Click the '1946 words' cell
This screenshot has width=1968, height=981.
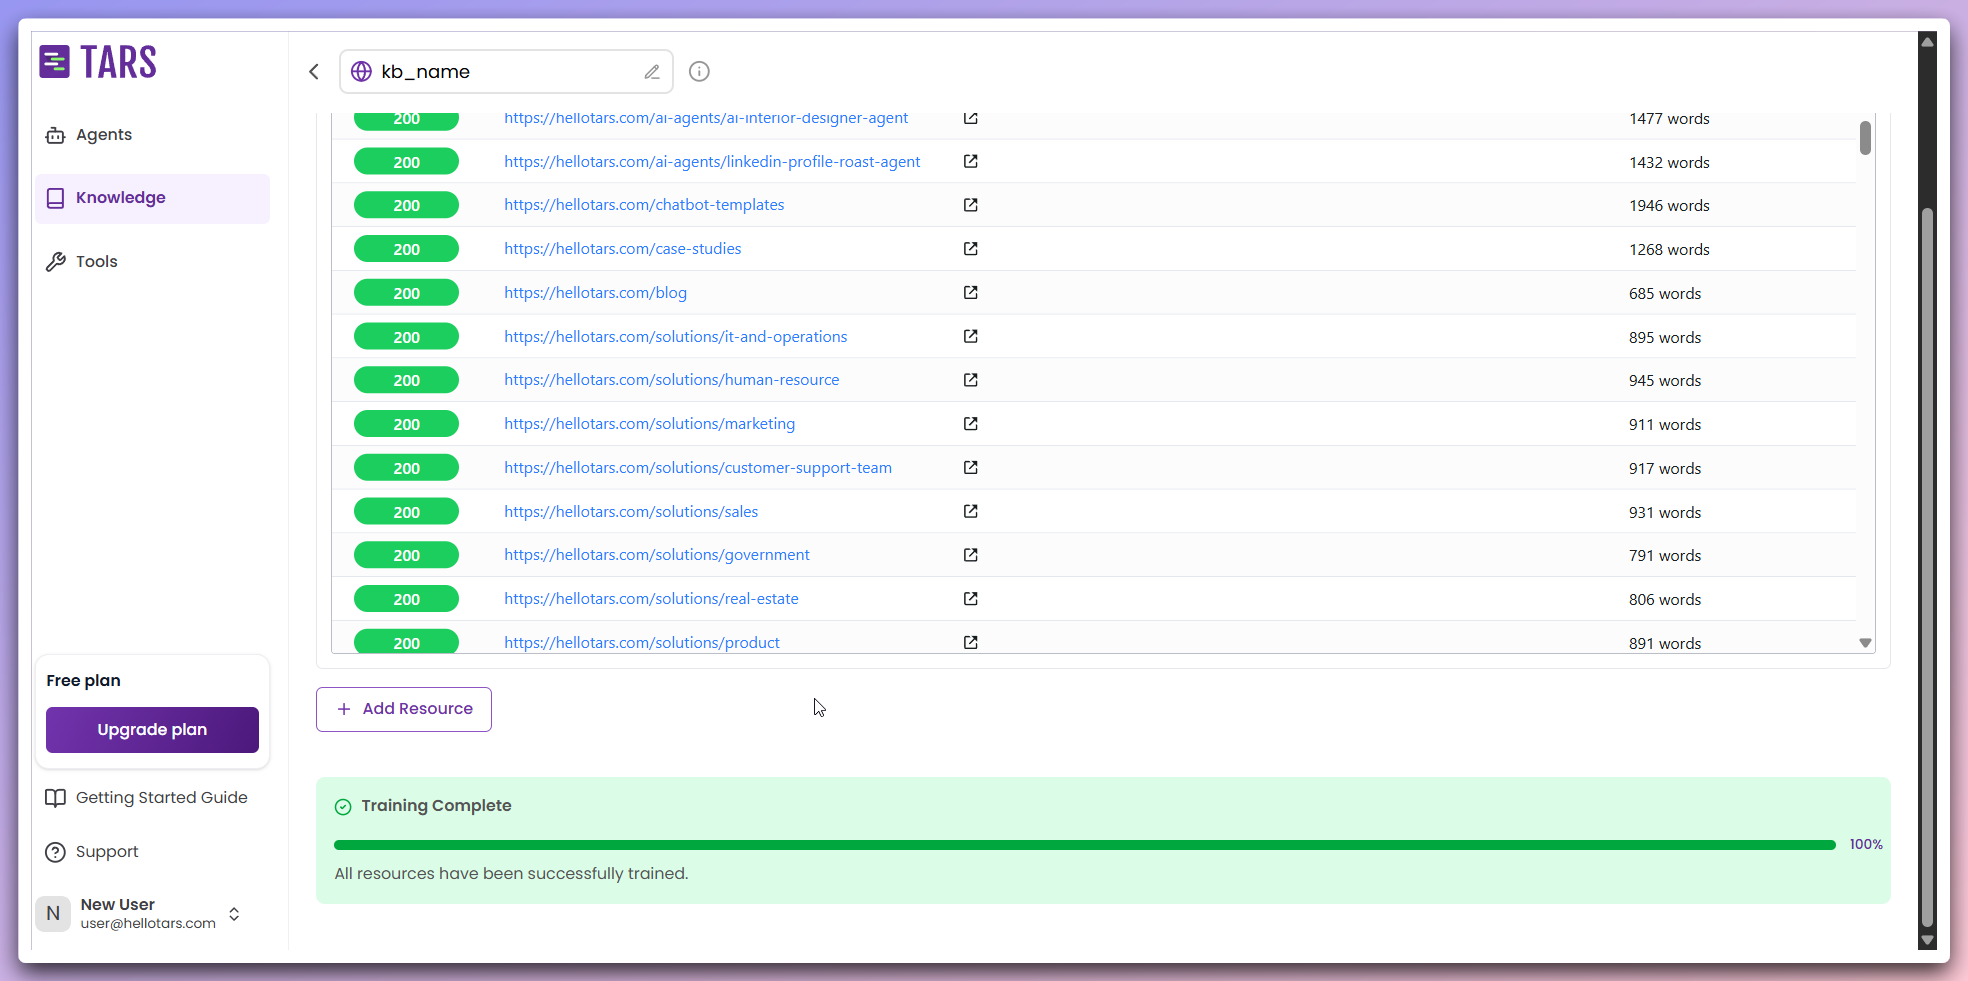tap(1669, 206)
